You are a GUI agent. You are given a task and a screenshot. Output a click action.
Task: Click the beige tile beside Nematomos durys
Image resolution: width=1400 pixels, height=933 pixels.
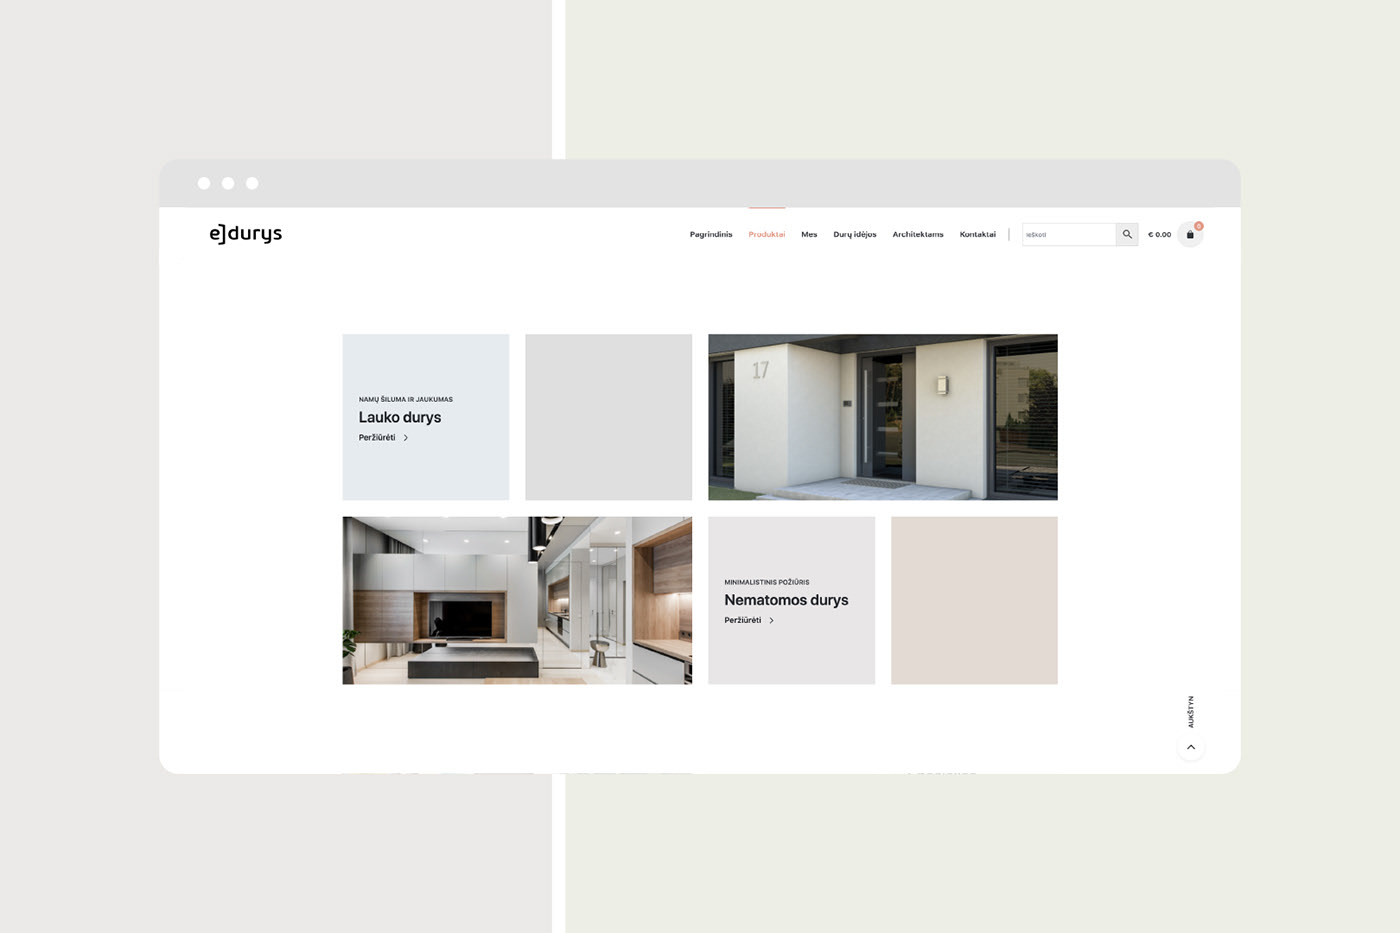[974, 600]
